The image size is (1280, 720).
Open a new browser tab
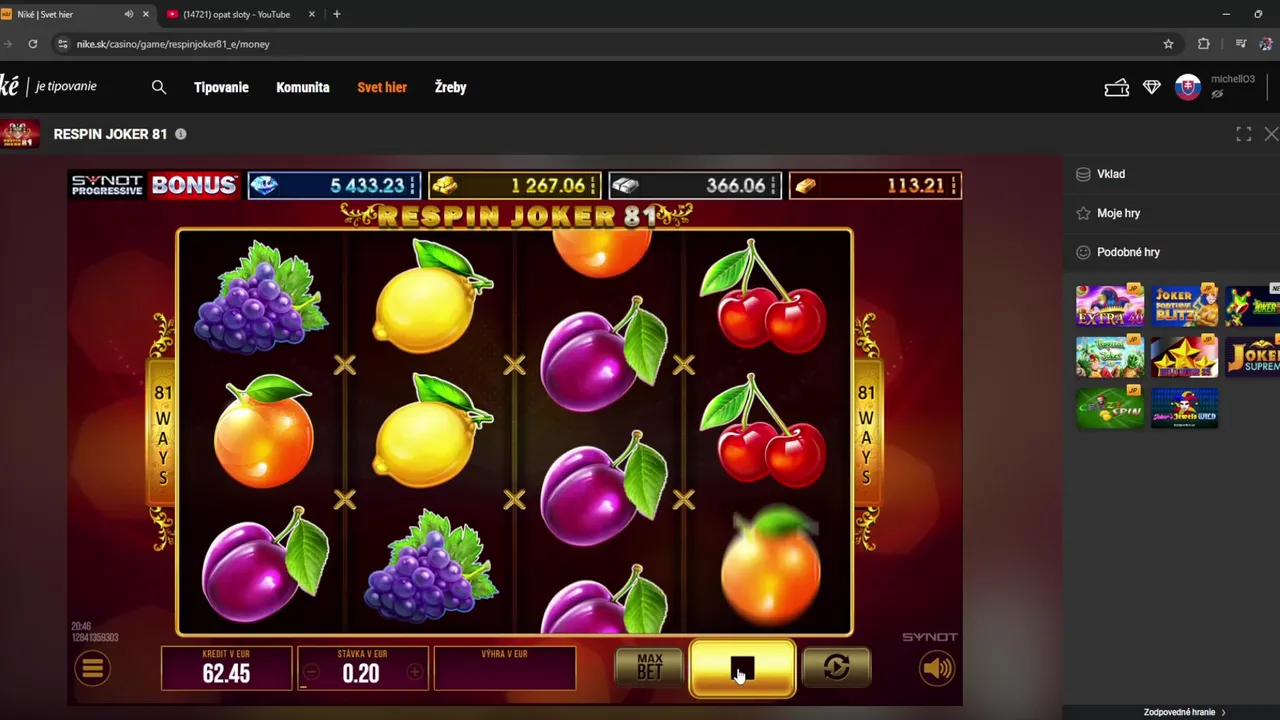point(336,14)
